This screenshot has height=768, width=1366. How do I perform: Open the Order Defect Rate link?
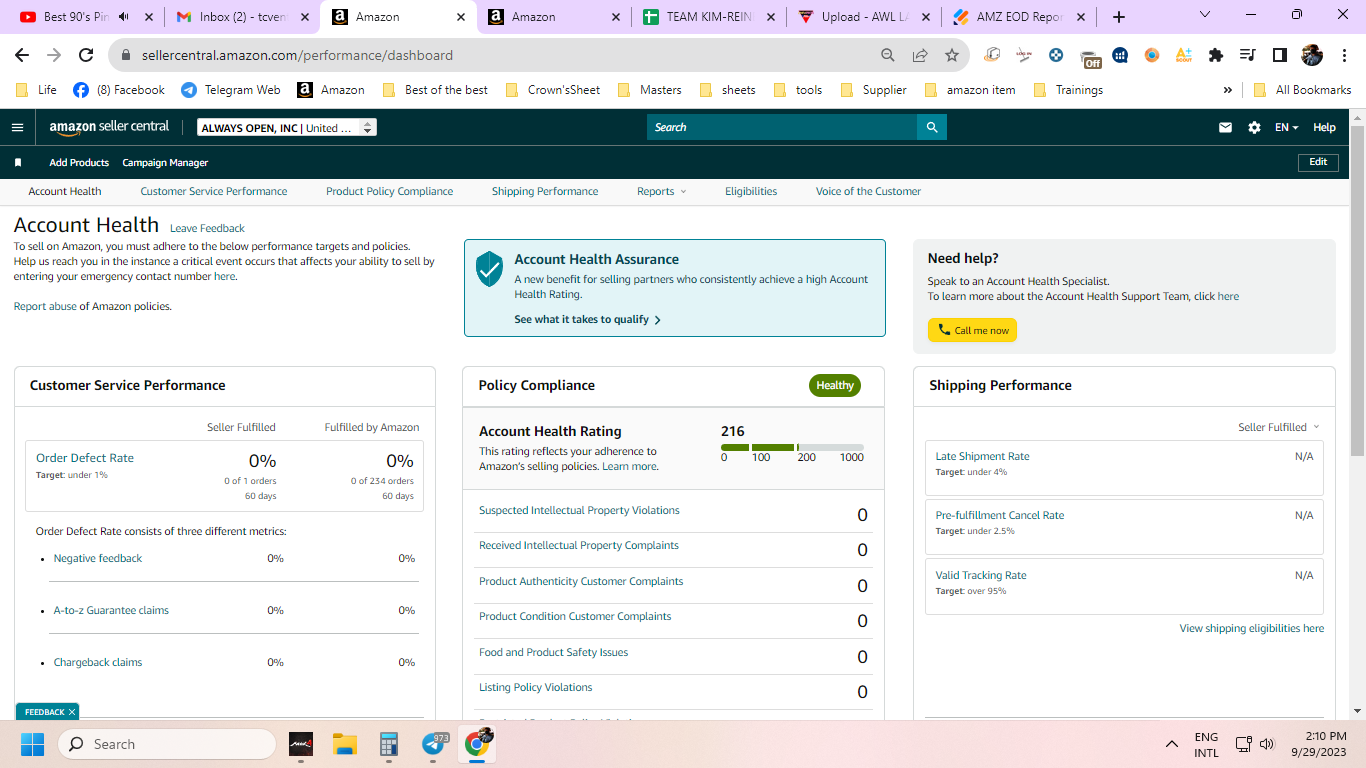point(85,458)
